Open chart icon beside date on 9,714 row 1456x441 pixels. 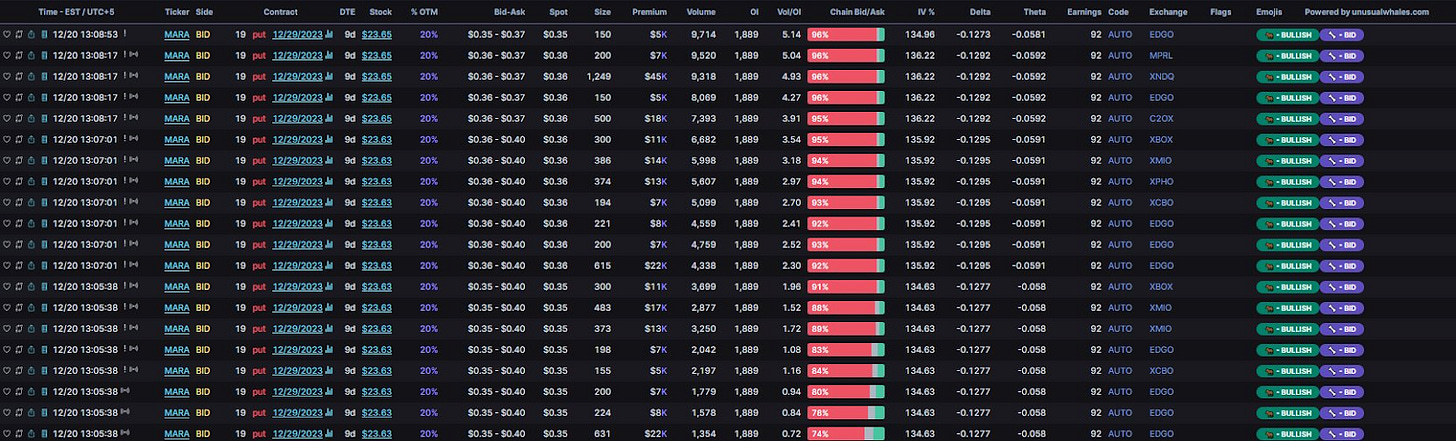[329, 34]
